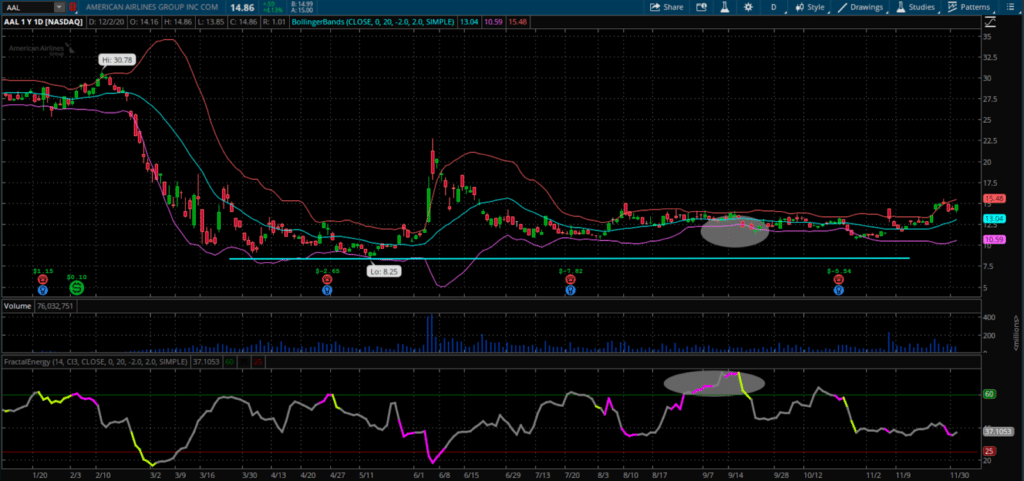Screen dimensions: 1024x481
Task: Click the AAL 1 Y 1D [NASDAQ] label
Action: (44, 22)
